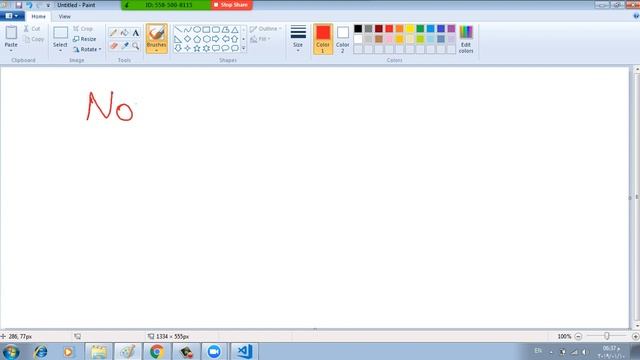The height and width of the screenshot is (360, 640).
Task: Expand the Shapes gallery more arrow
Action: 244,49
